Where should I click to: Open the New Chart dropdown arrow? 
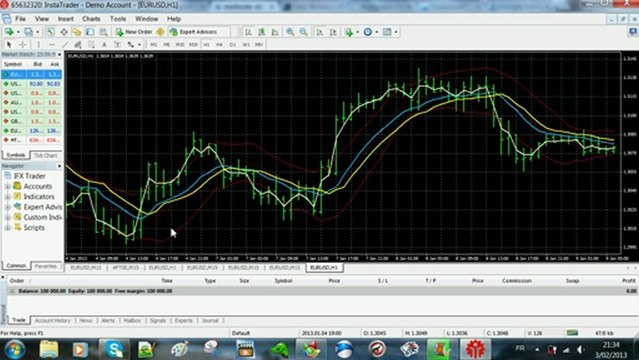pyautogui.click(x=18, y=32)
